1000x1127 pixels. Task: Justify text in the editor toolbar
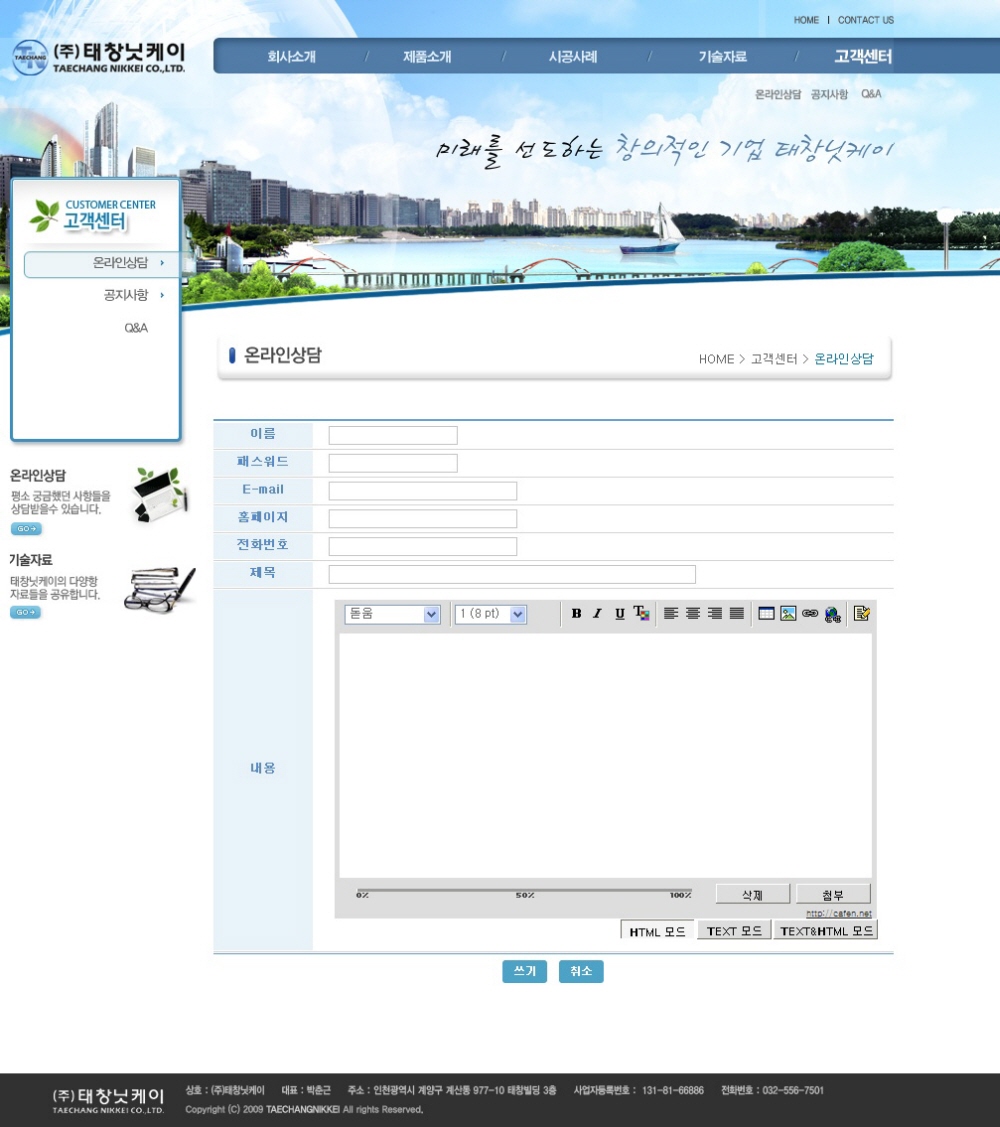pos(736,614)
